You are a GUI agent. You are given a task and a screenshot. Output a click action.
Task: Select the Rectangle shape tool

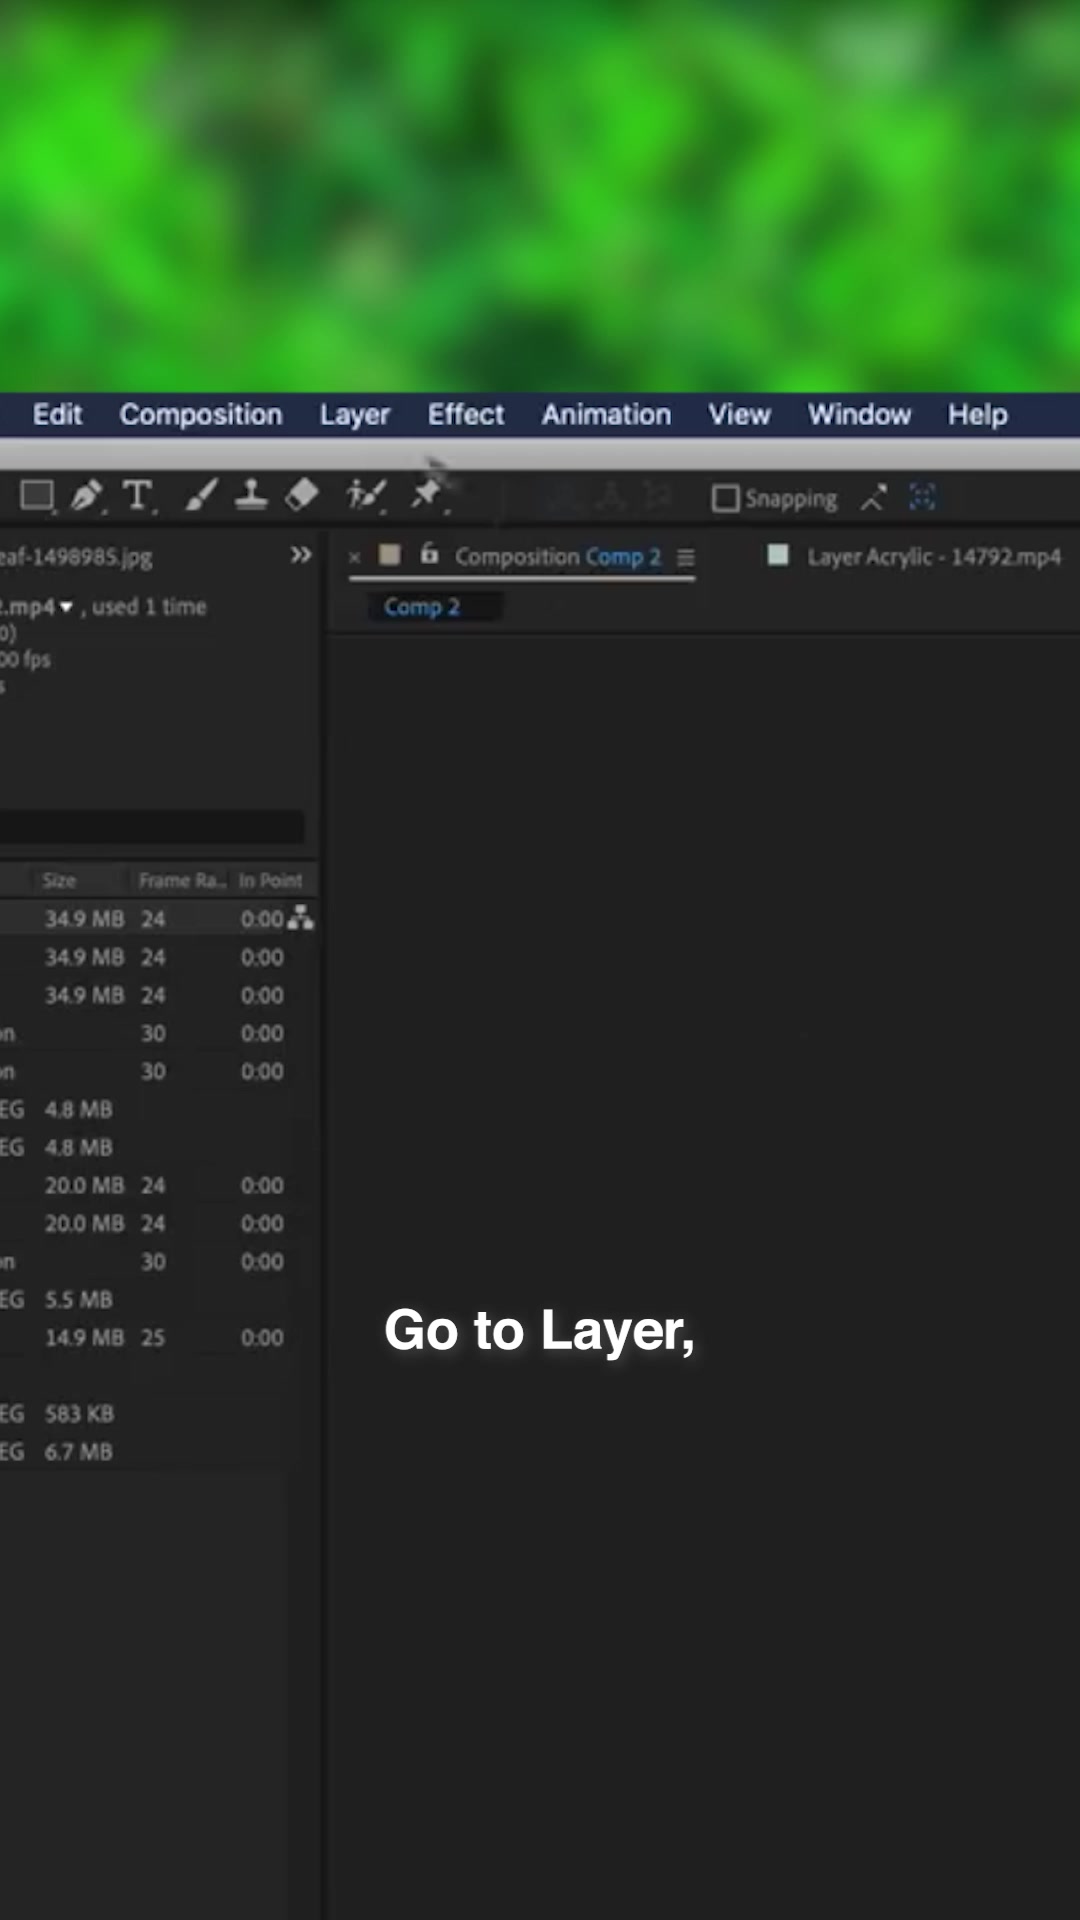point(37,495)
